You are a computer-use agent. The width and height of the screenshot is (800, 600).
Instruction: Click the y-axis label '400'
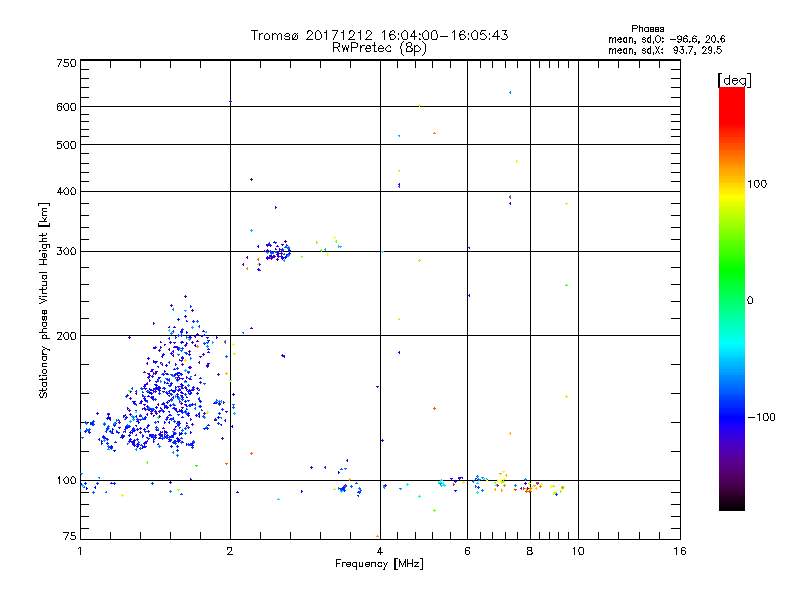point(66,191)
